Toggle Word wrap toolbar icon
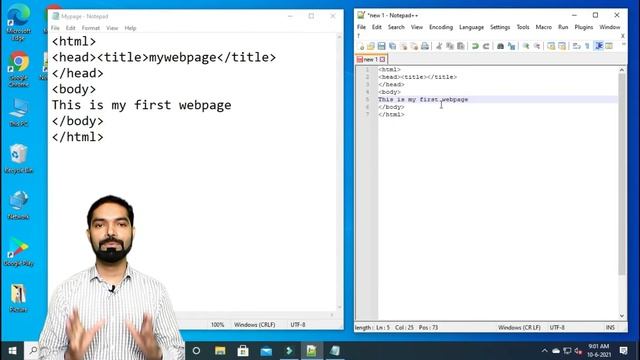 point(576,46)
